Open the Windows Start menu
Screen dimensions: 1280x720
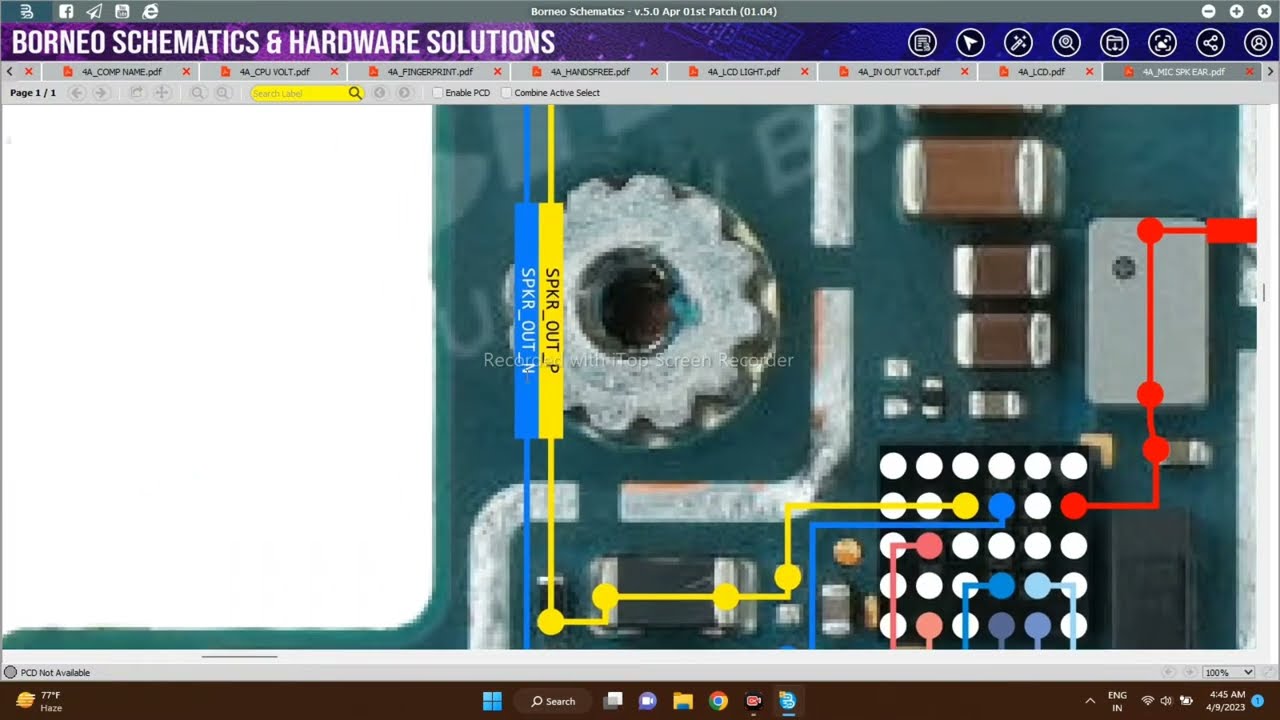492,701
